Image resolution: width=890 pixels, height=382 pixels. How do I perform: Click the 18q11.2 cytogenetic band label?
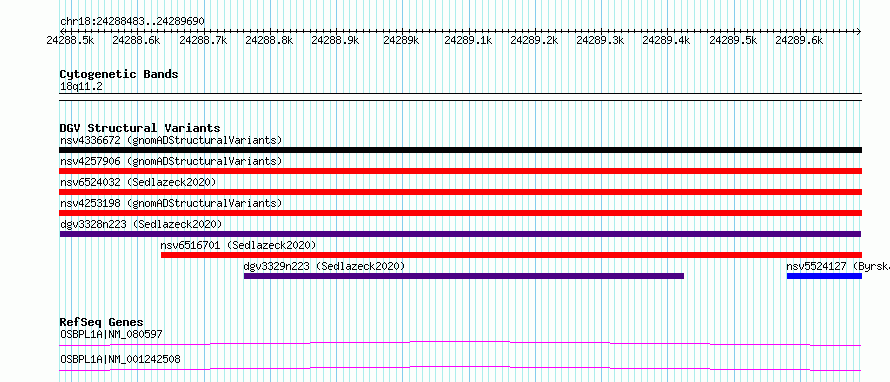pos(81,87)
